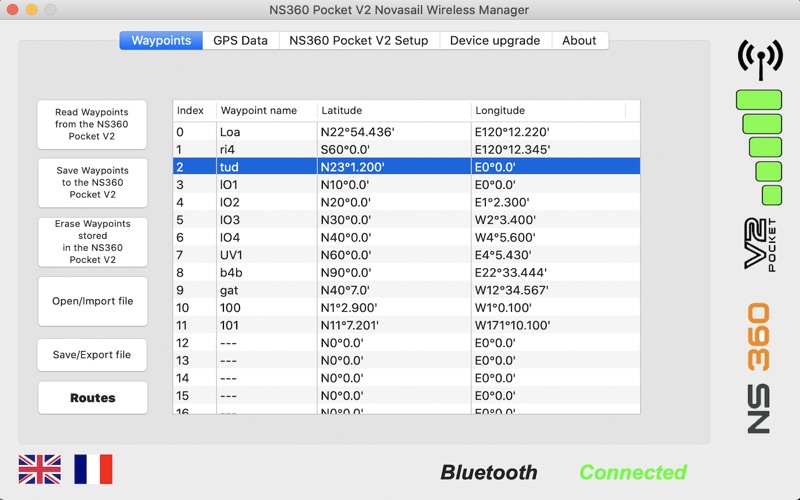The image size is (800, 500).
Task: Click latitude N40°7.0'
Action: pyautogui.click(x=345, y=290)
